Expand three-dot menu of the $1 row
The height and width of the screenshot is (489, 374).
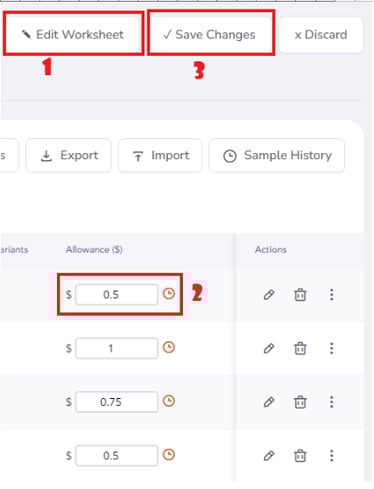point(331,348)
